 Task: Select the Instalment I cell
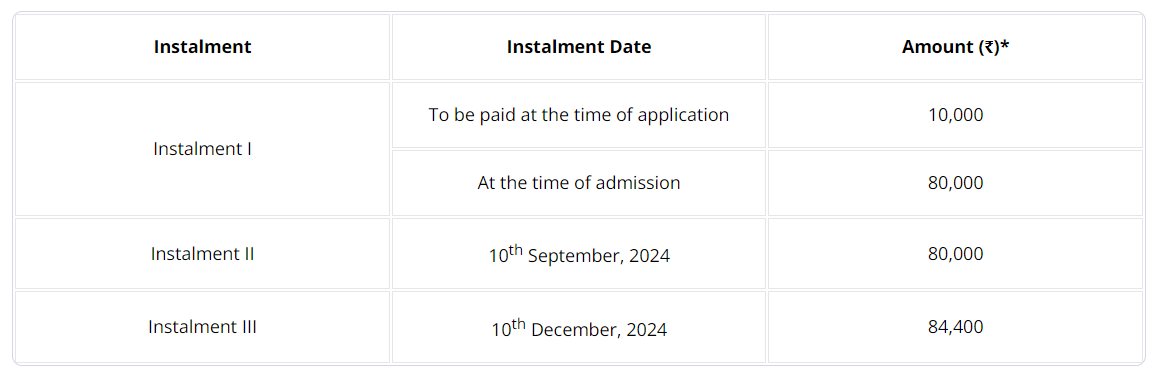coord(202,149)
